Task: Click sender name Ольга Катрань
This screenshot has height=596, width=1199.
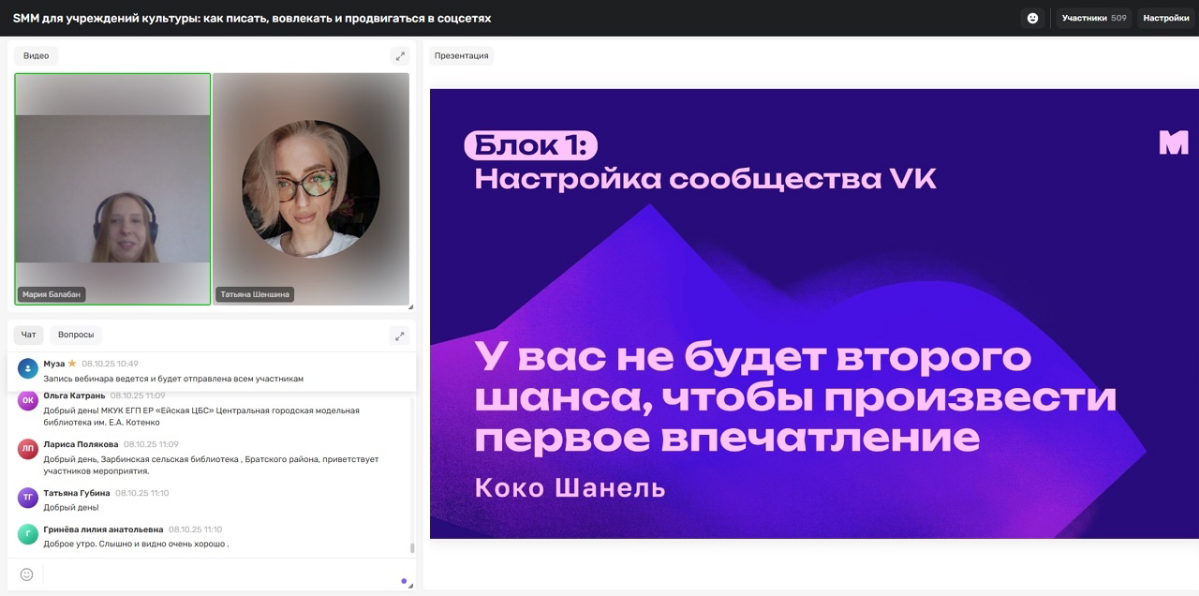Action: pyautogui.click(x=74, y=396)
